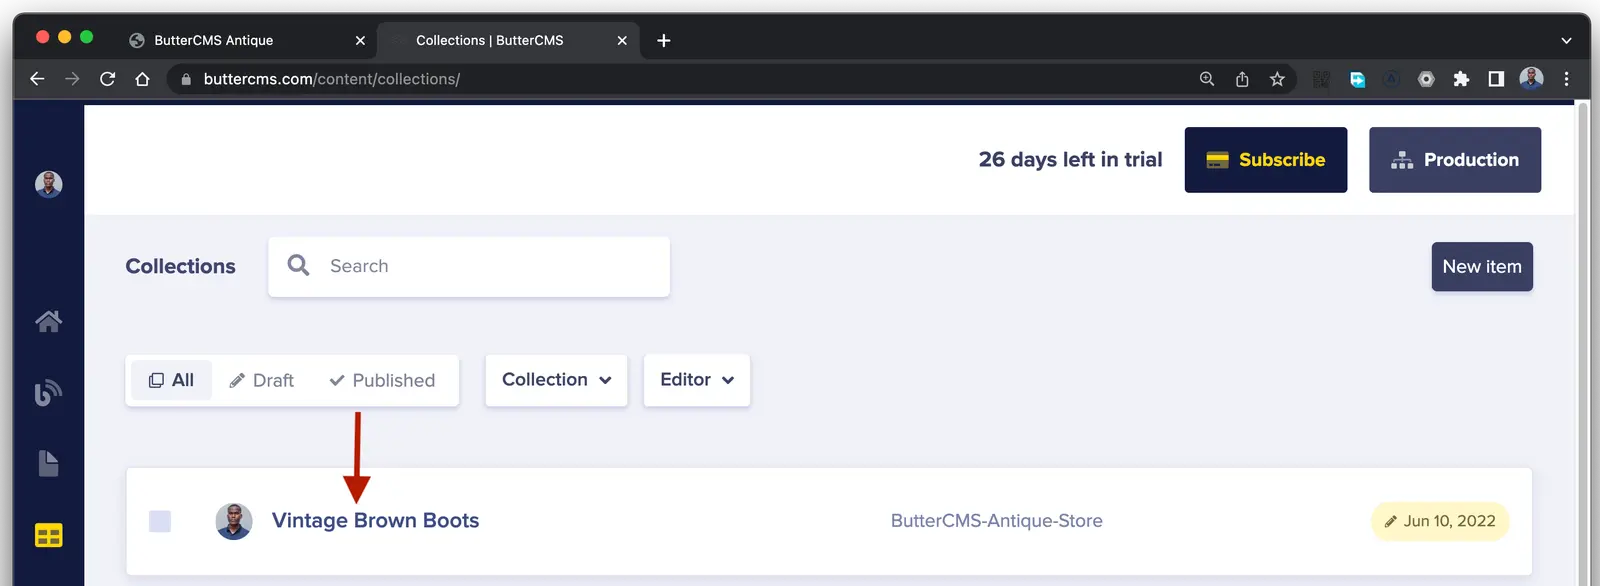Close the Collections | ButterCMS tab
This screenshot has width=1600, height=586.
(x=622, y=40)
